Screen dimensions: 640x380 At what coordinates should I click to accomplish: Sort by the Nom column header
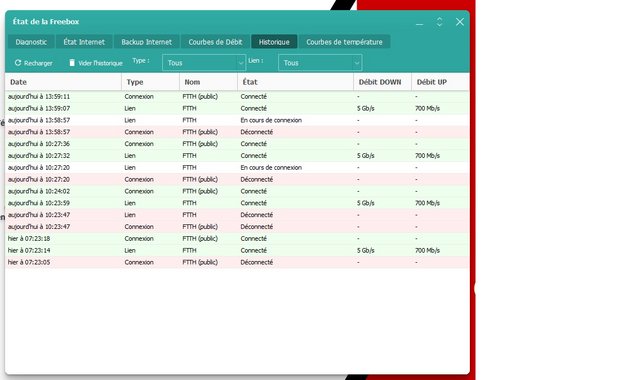[x=208, y=82]
